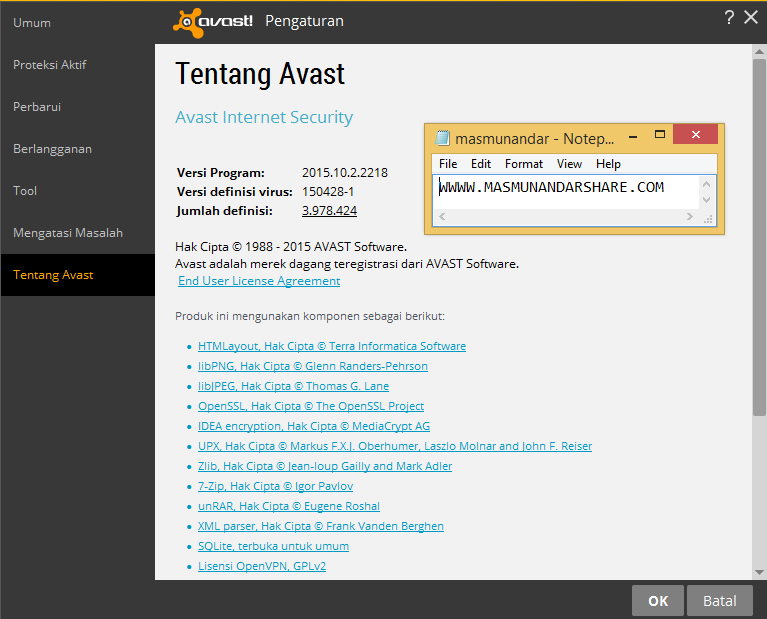The height and width of the screenshot is (619, 767).
Task: Open help with the question mark icon
Action: [729, 18]
